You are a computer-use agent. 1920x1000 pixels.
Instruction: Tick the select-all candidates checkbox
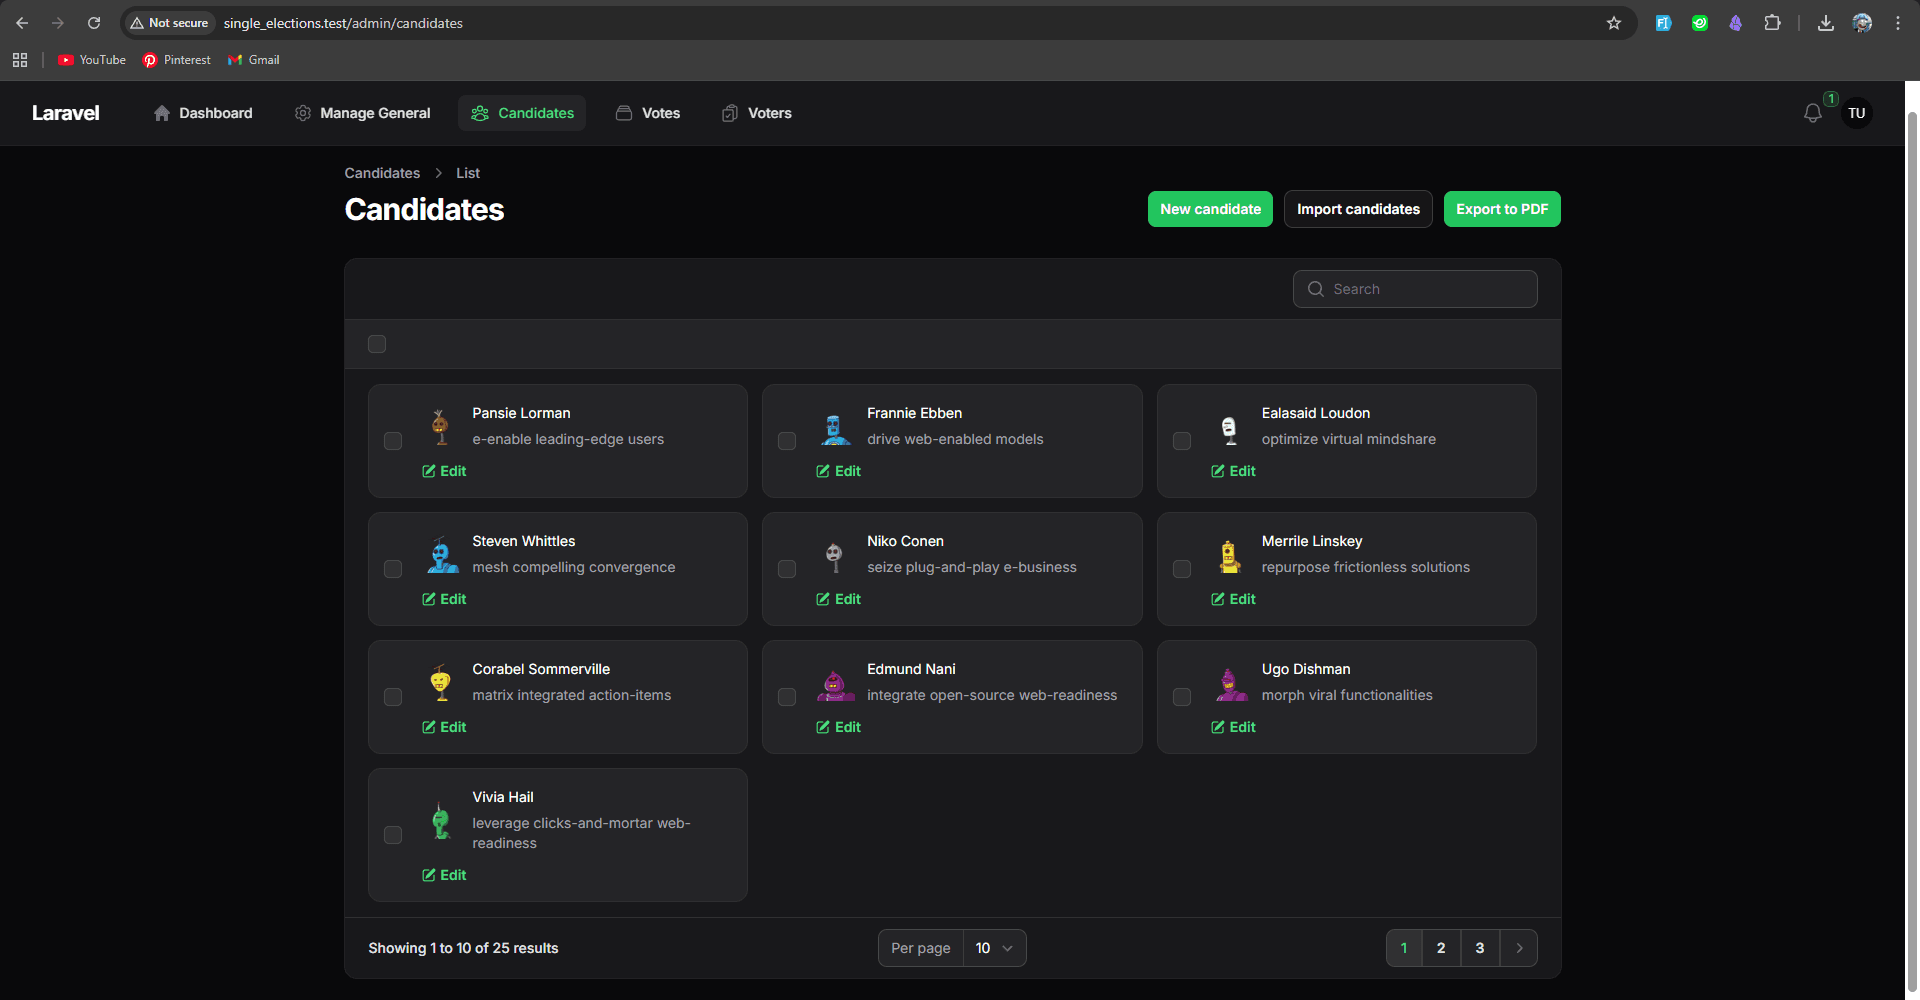point(377,344)
